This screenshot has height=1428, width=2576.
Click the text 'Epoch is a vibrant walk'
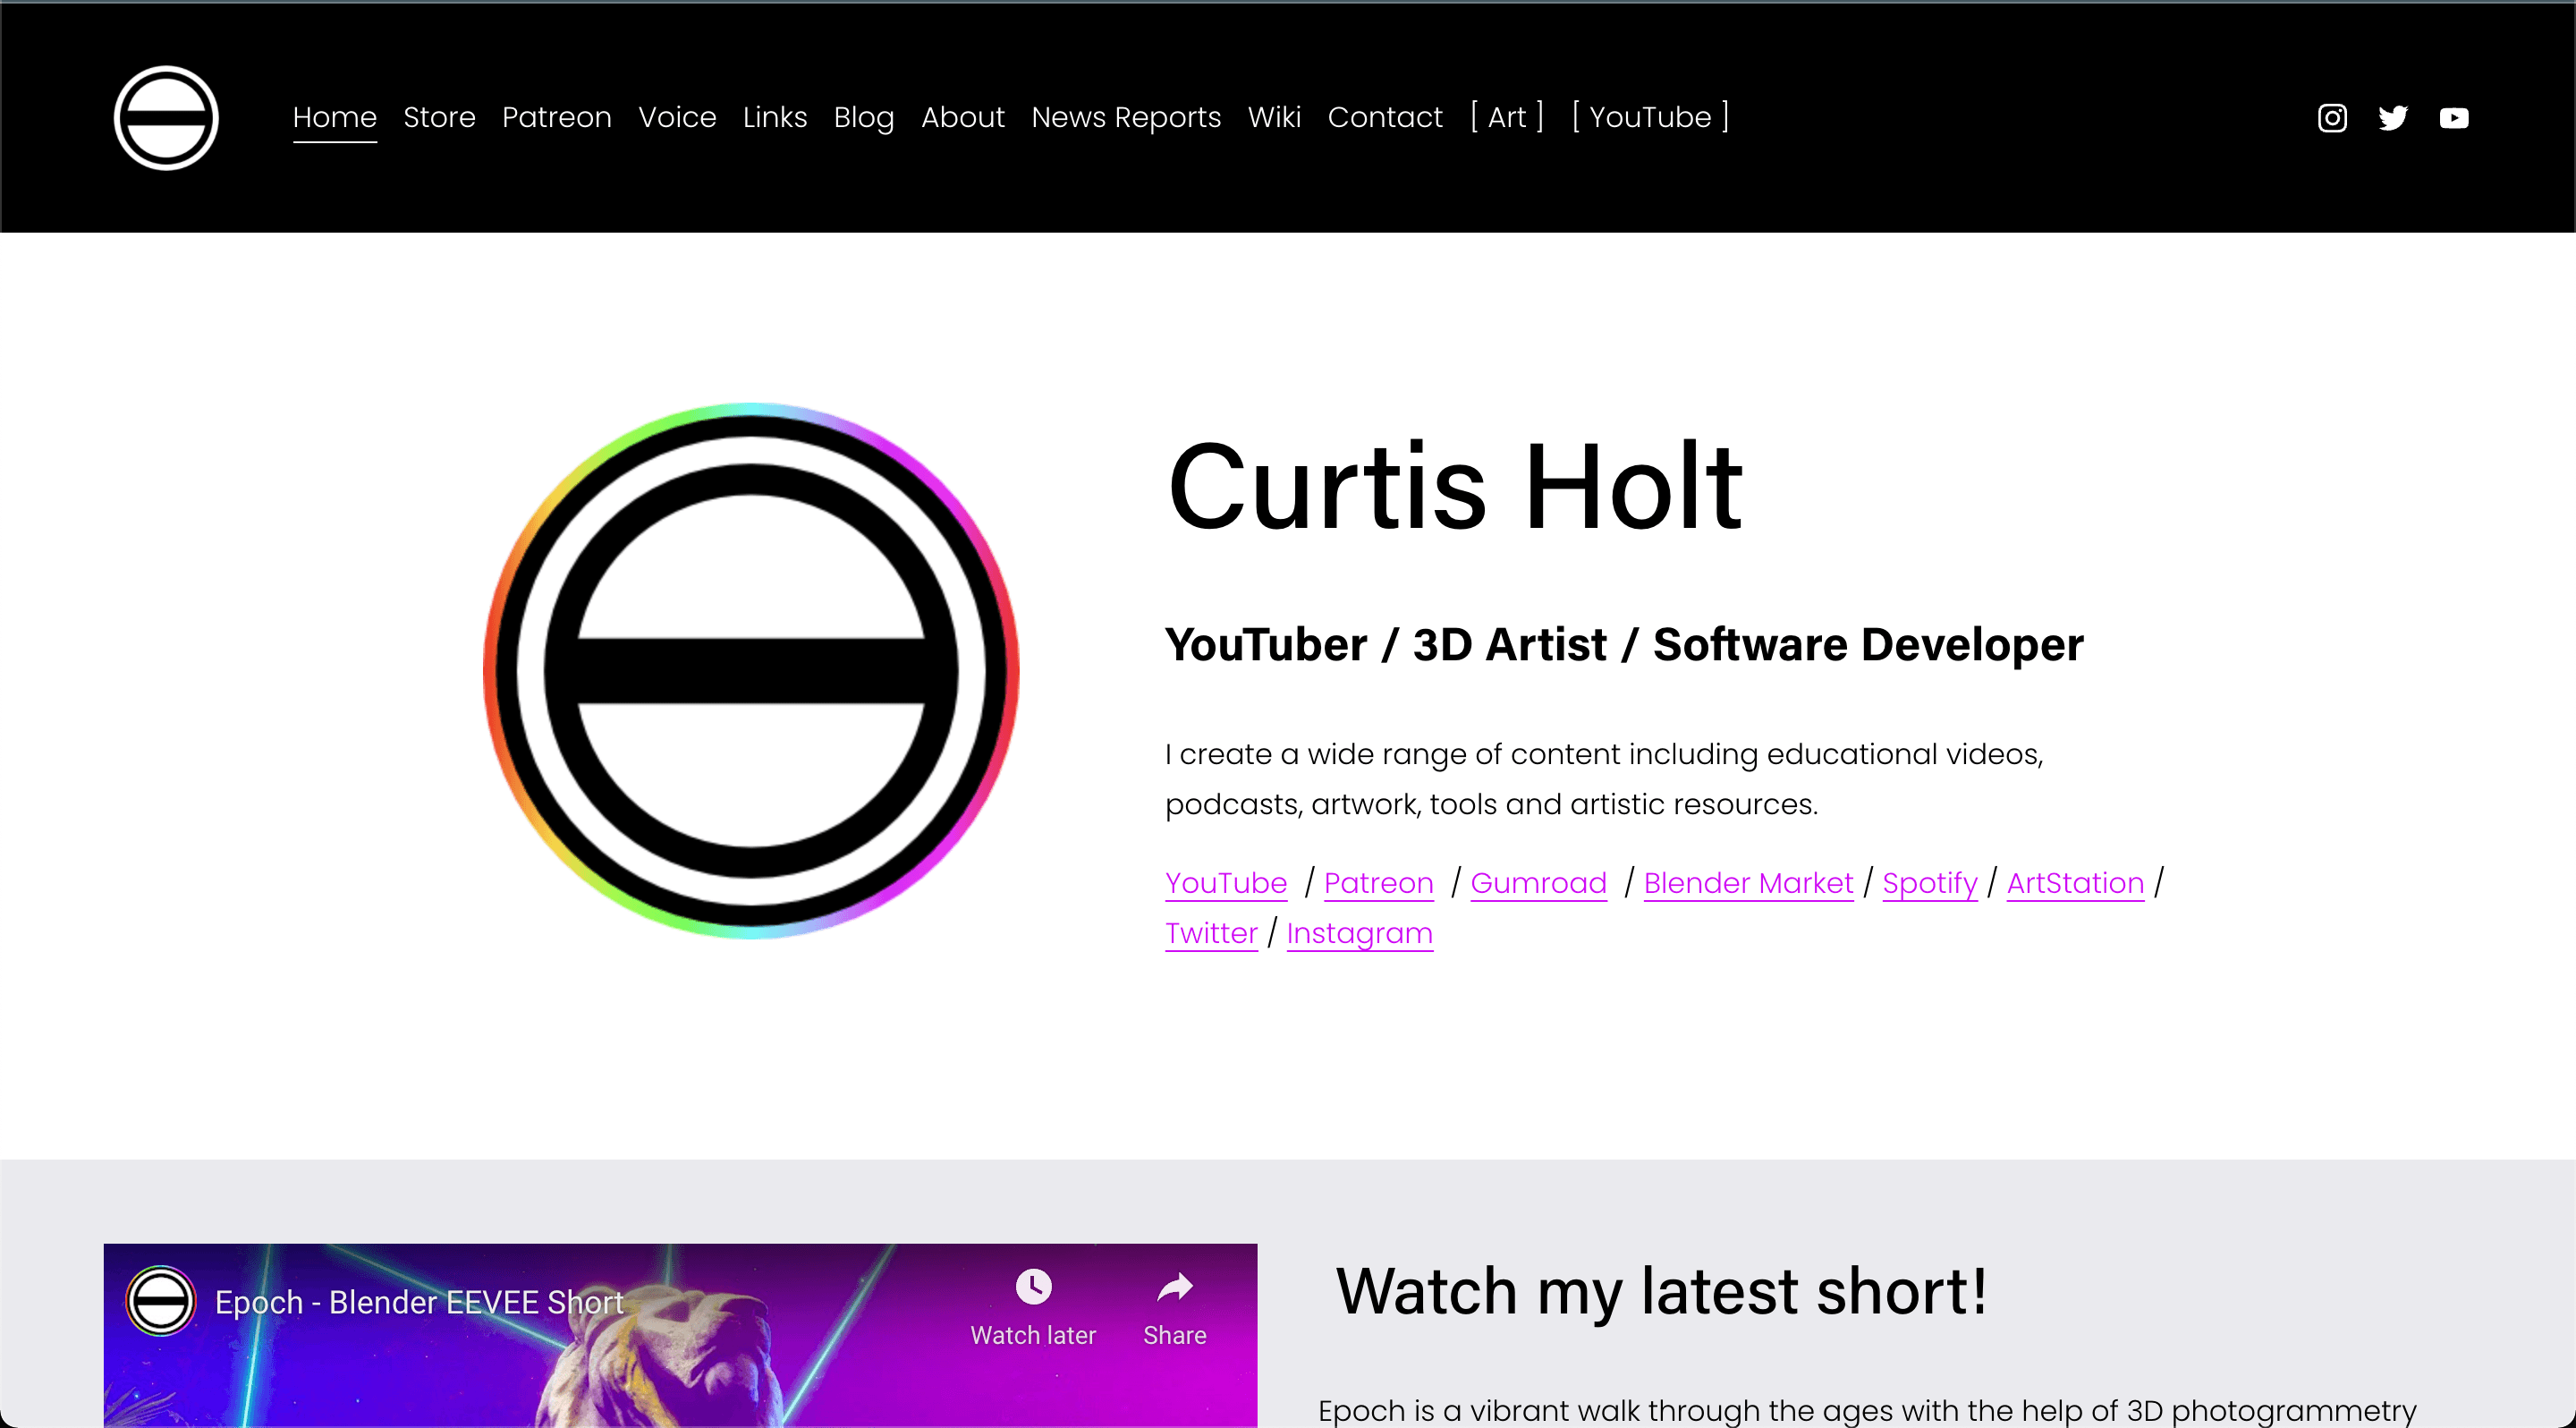pyautogui.click(x=1479, y=1411)
